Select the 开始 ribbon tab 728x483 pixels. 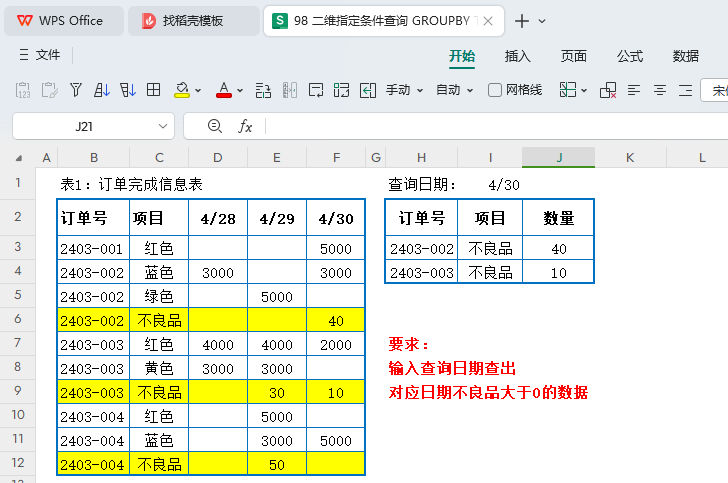point(462,56)
